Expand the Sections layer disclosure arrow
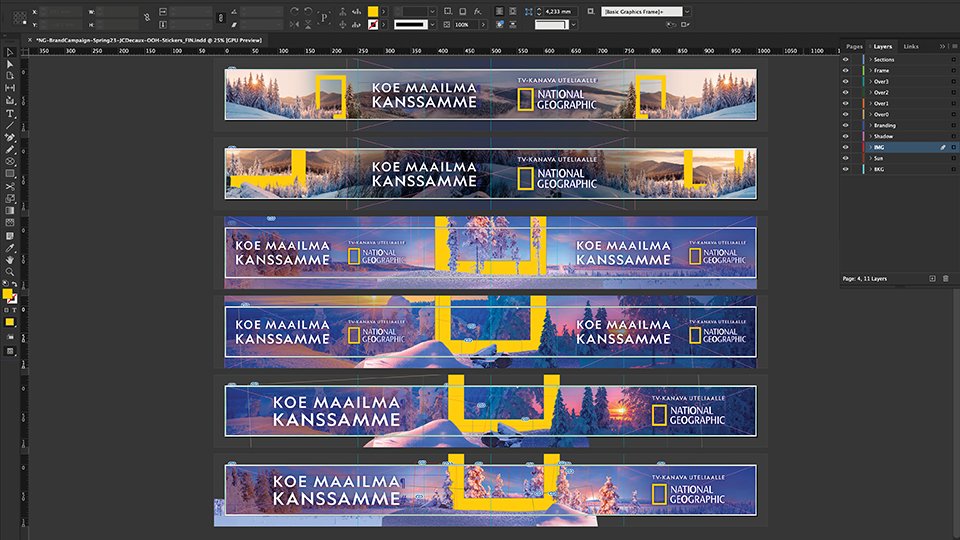 coord(870,59)
